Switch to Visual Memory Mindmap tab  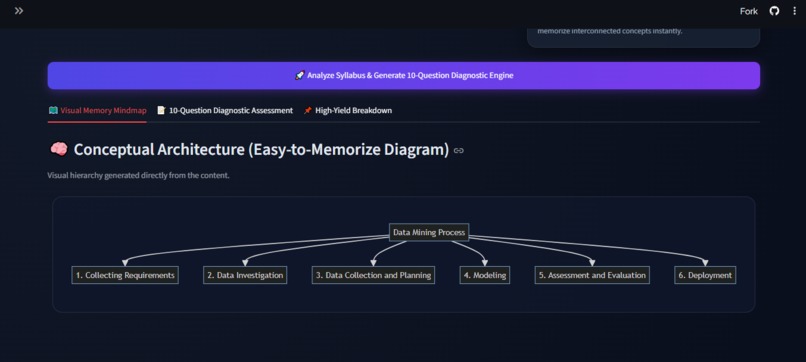[97, 111]
